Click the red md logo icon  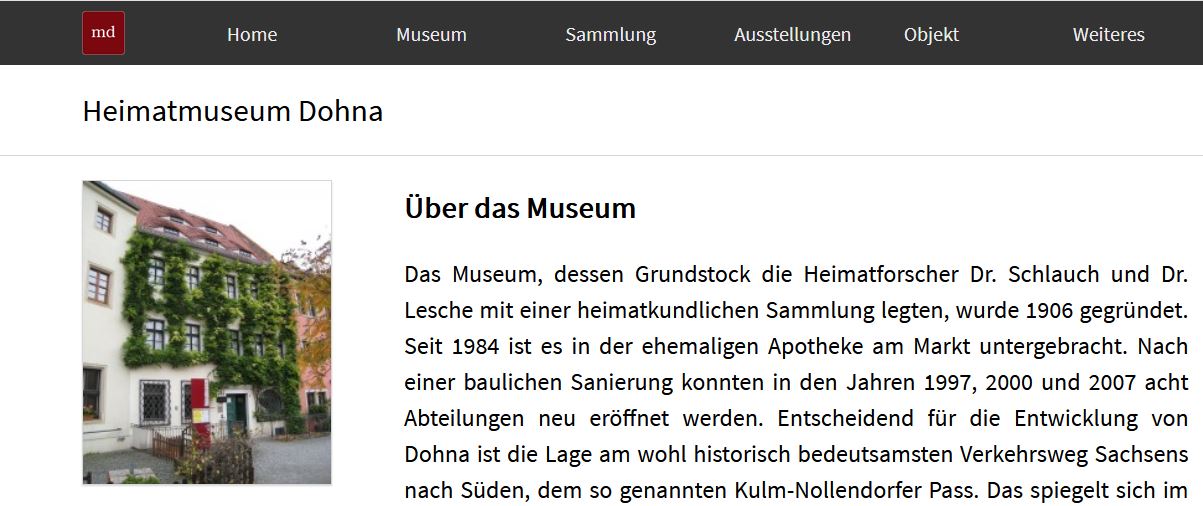(x=103, y=33)
